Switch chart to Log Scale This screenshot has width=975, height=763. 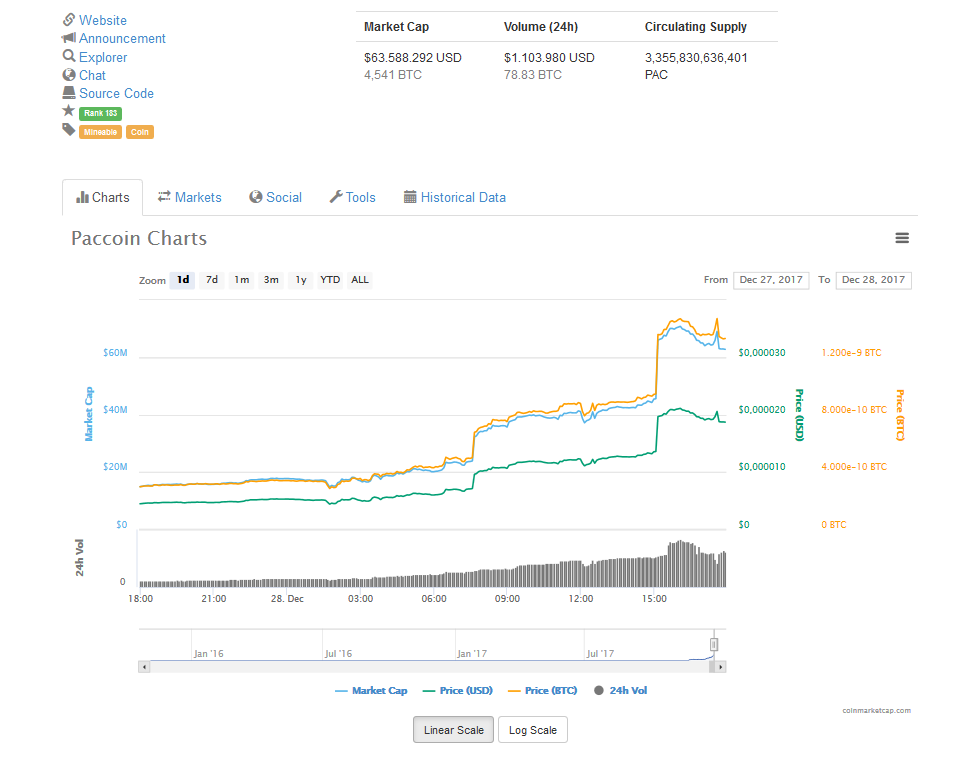tap(533, 730)
